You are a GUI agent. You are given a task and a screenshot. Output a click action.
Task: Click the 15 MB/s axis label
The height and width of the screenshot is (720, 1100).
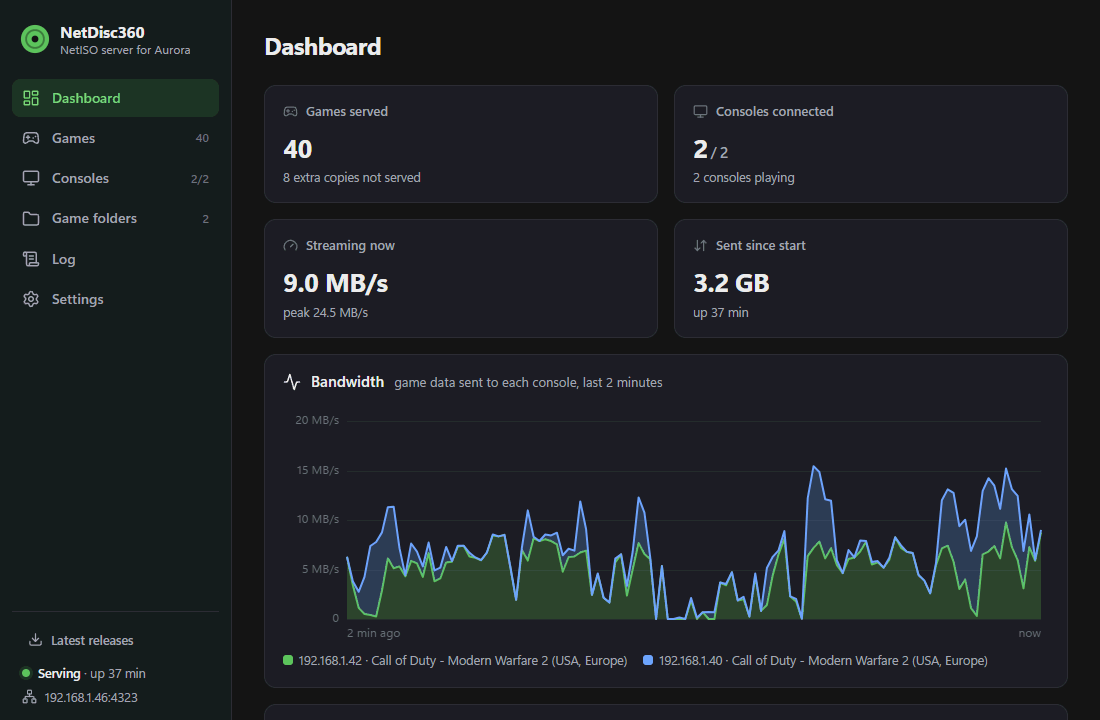click(x=317, y=469)
